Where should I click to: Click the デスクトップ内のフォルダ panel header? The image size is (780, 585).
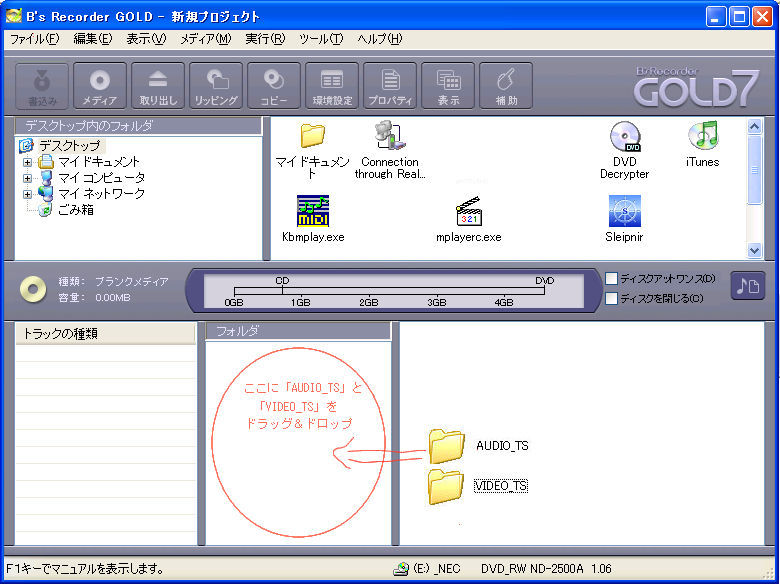[x=138, y=126]
